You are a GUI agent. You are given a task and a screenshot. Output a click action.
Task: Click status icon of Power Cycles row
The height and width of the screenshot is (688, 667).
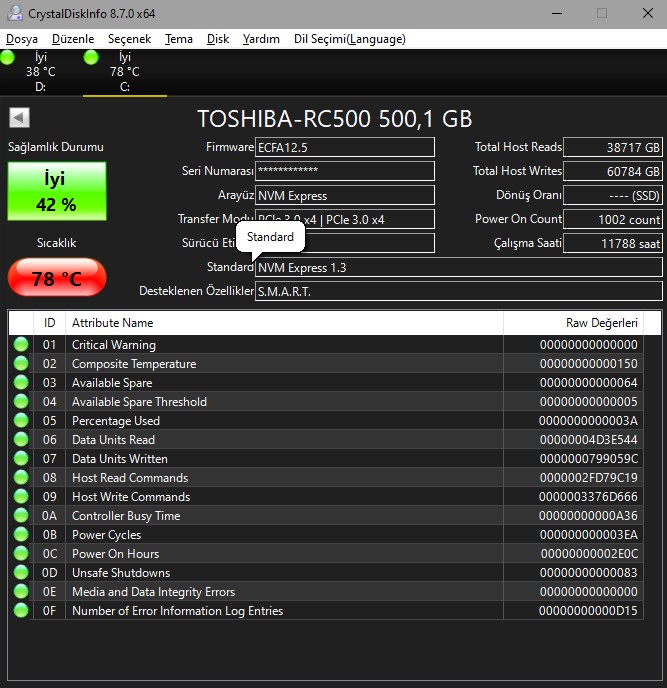(21, 534)
